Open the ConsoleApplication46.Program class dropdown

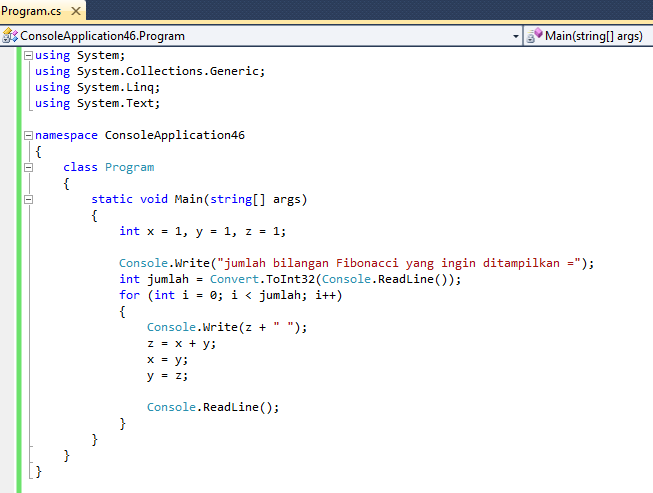[516, 36]
